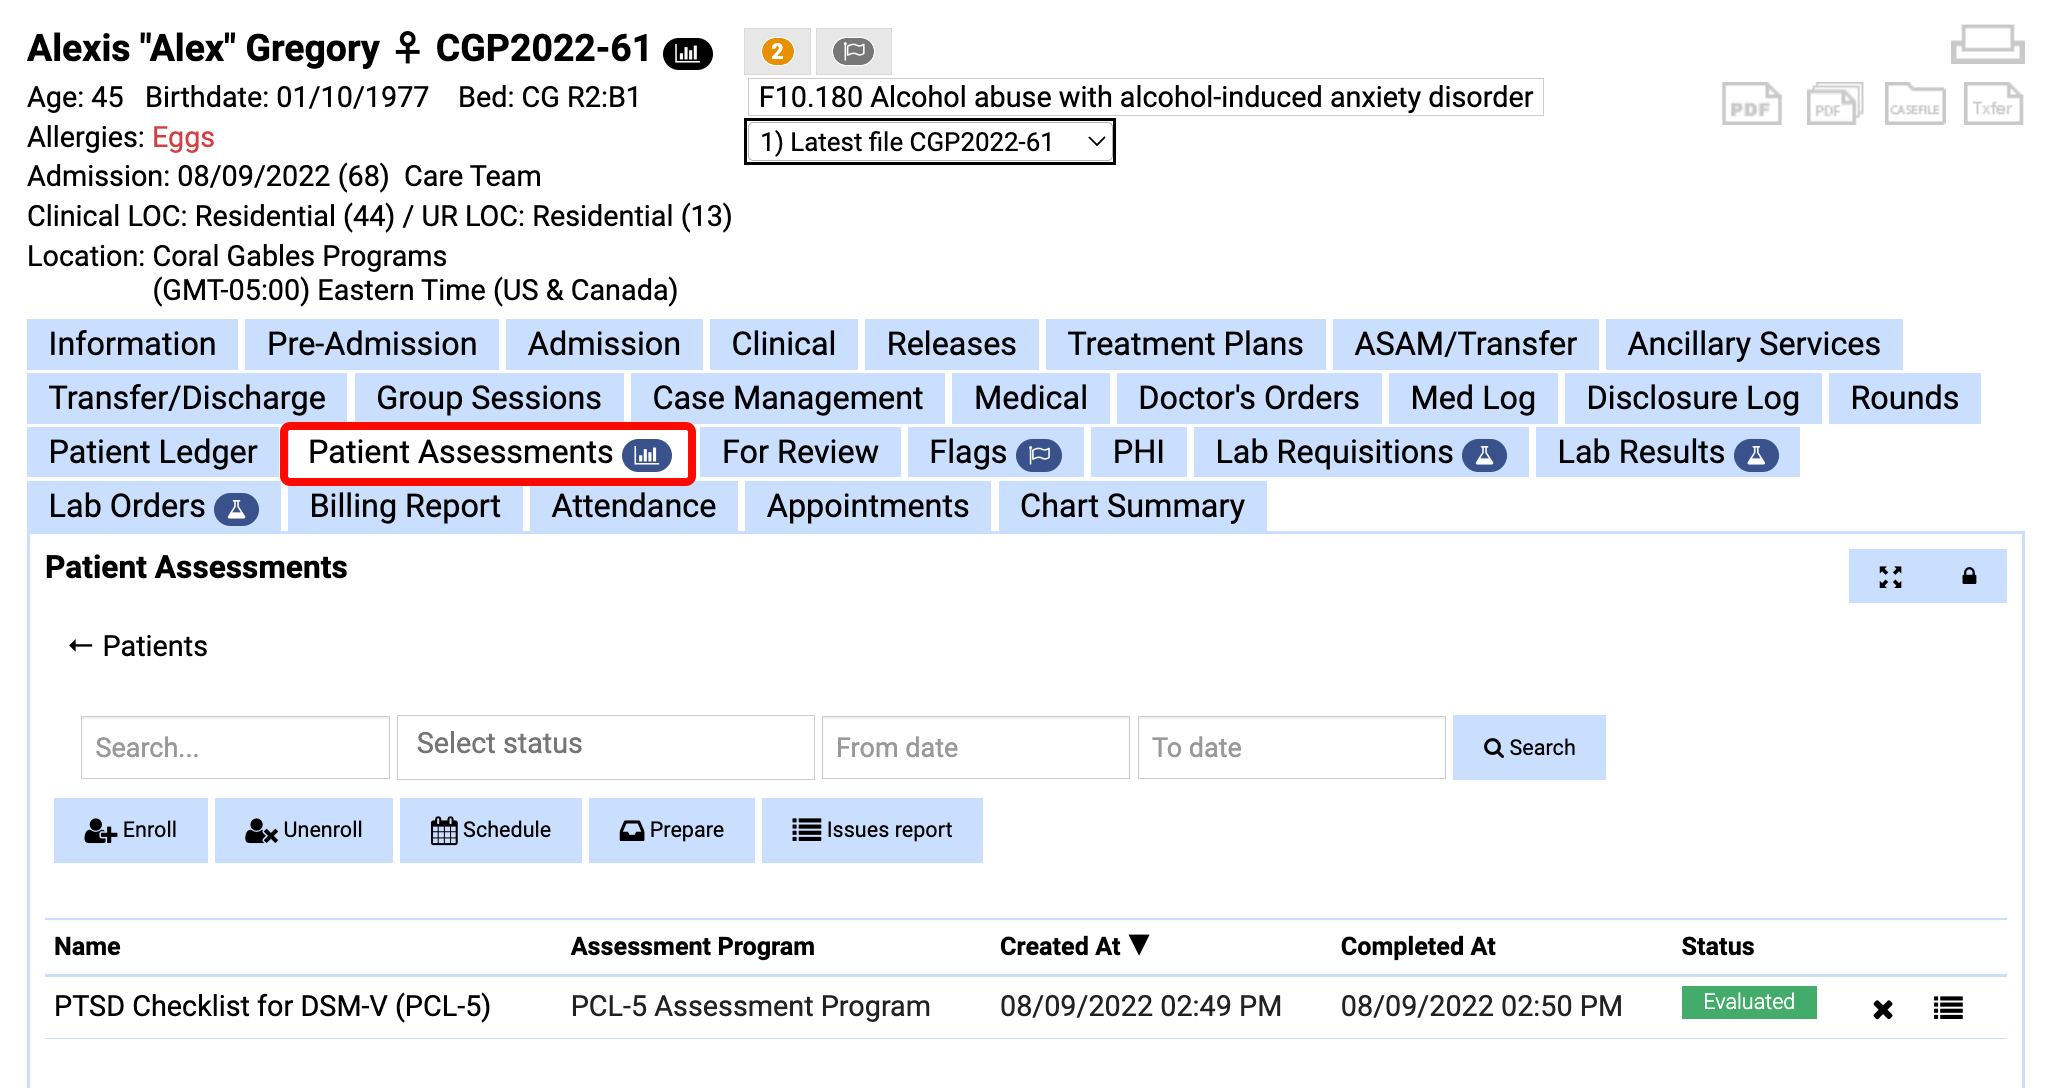2046x1088 pixels.
Task: Switch to the Lab Results tab
Action: point(1667,452)
